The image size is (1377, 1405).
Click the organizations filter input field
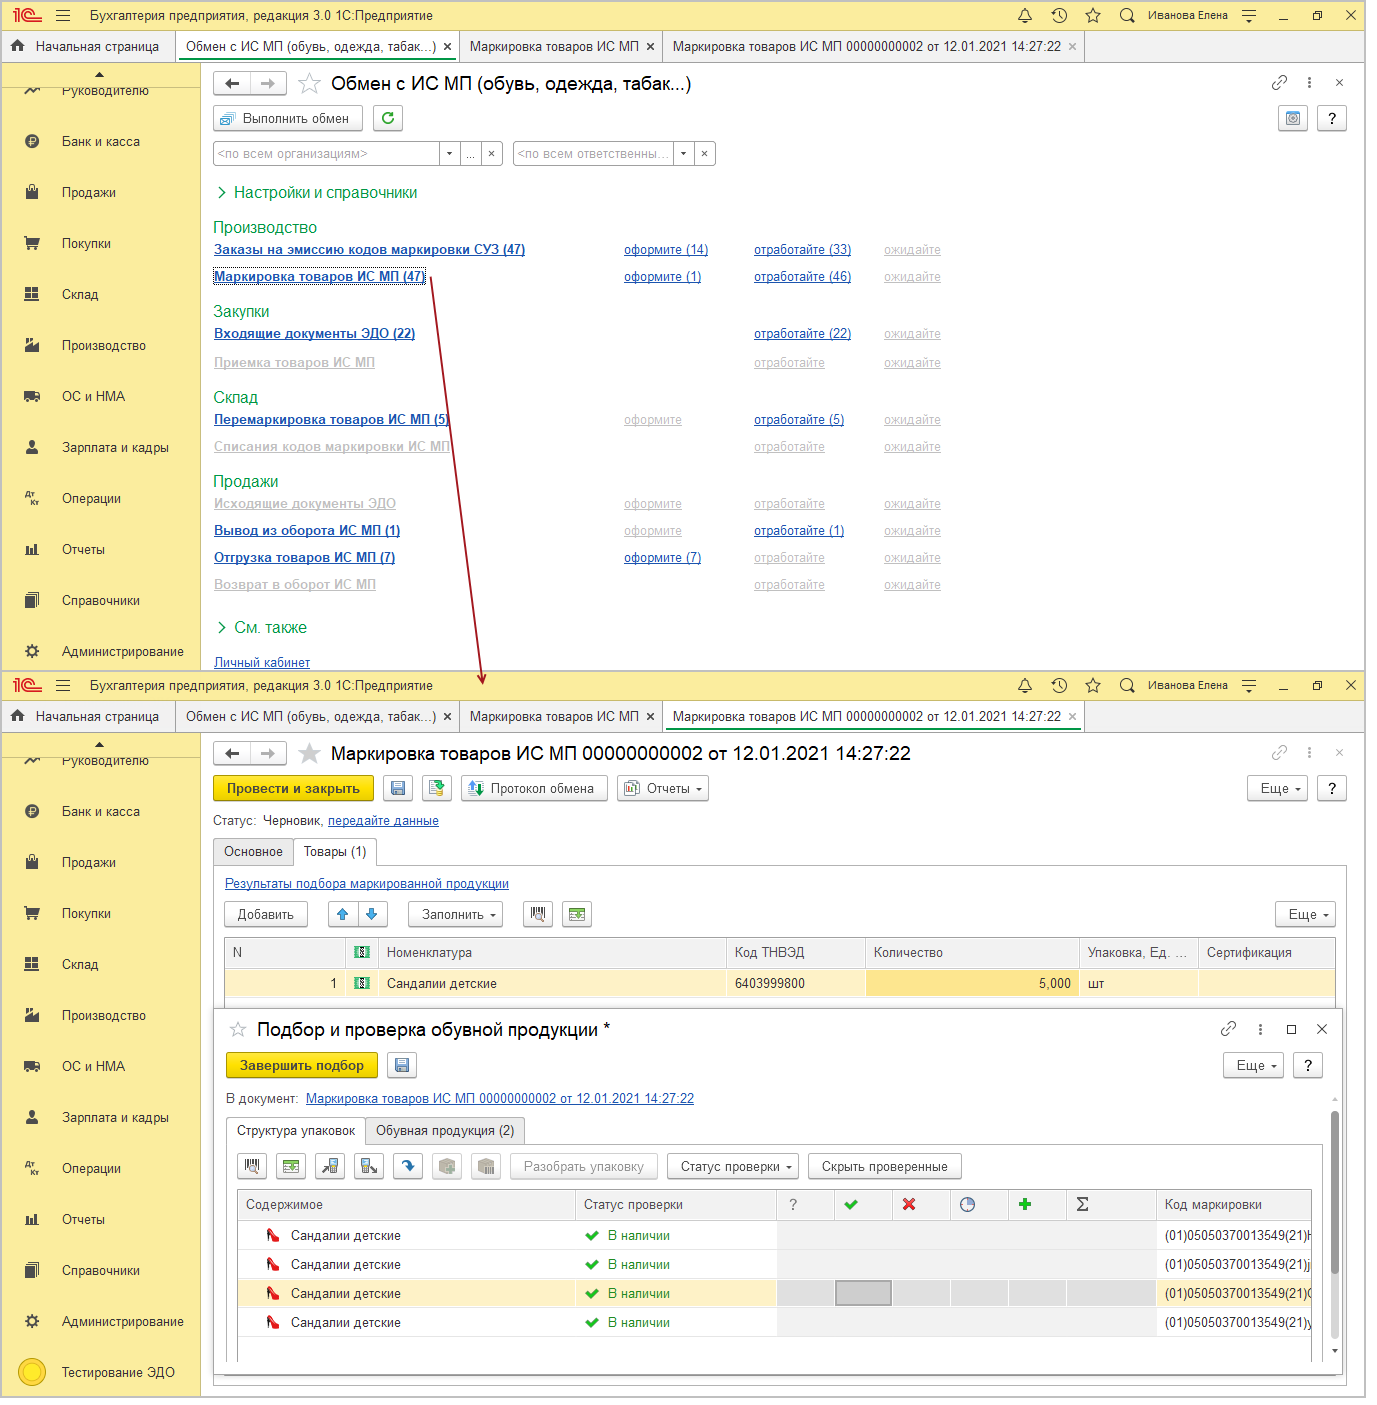[327, 154]
